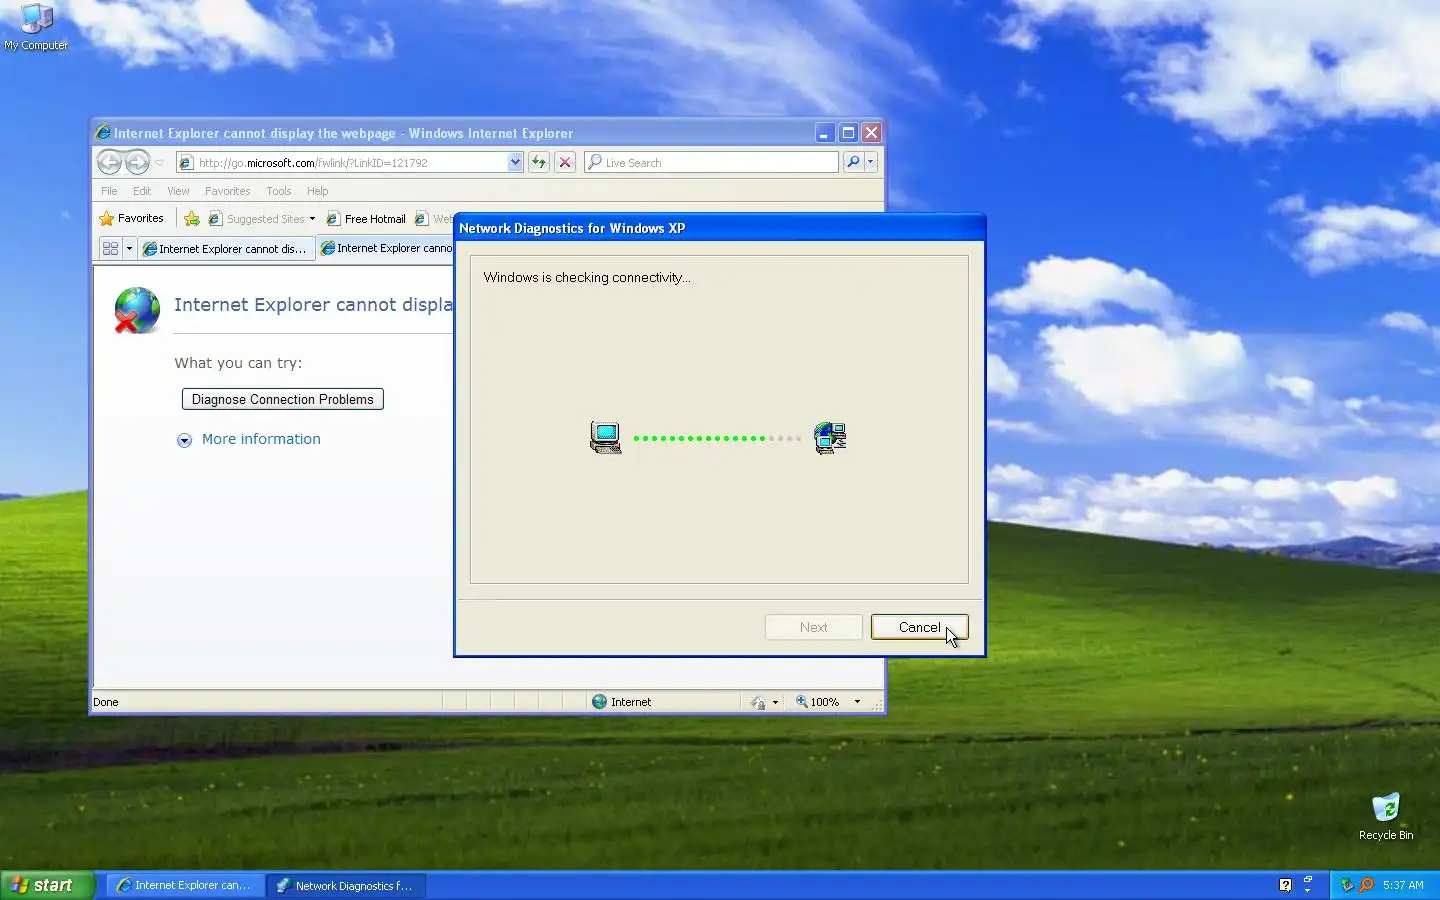This screenshot has width=1440, height=900.
Task: Click the IE logo in title bar
Action: click(102, 133)
